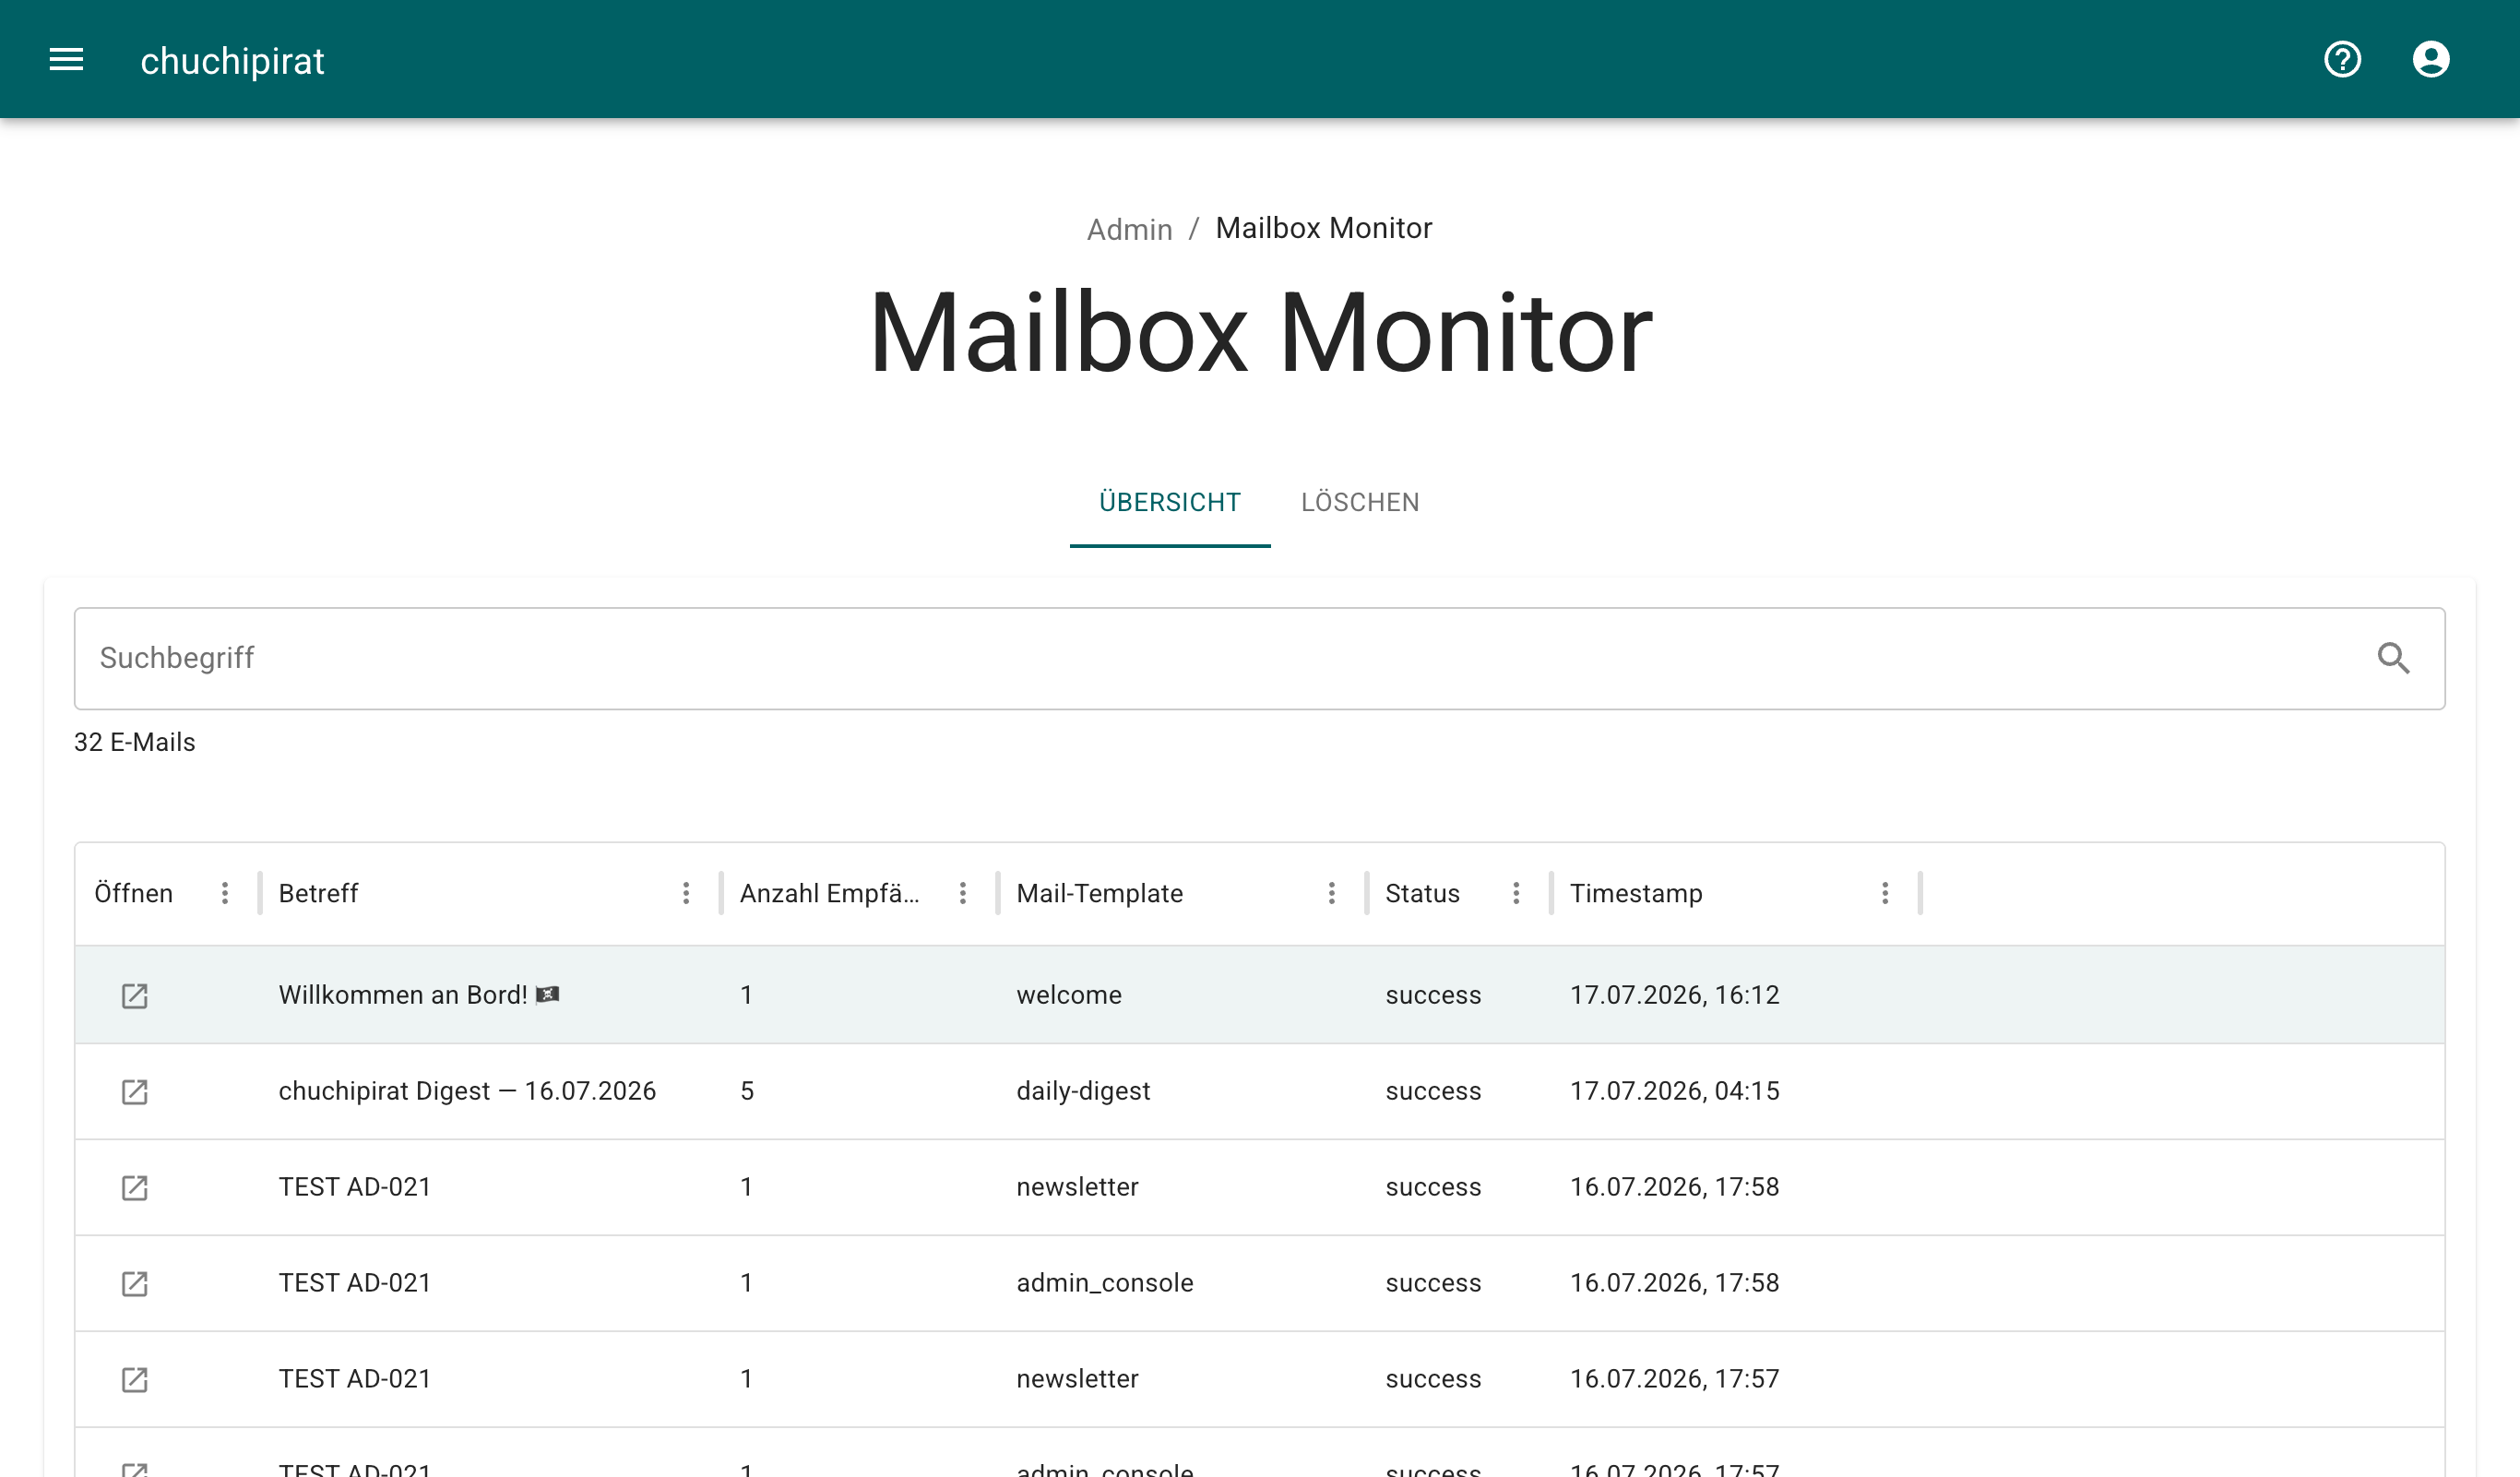The height and width of the screenshot is (1477, 2520).
Task: Switch to the LÖSCHEN tab
Action: click(x=1360, y=502)
